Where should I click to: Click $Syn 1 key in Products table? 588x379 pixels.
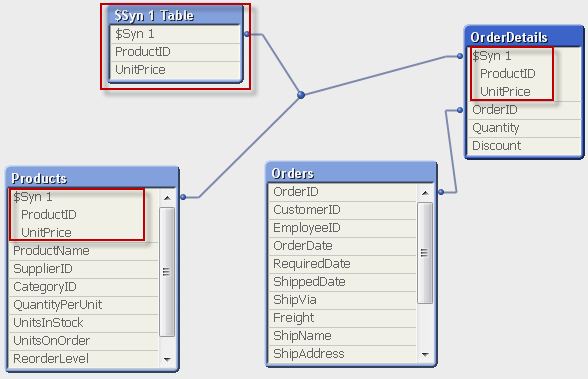coord(84,197)
